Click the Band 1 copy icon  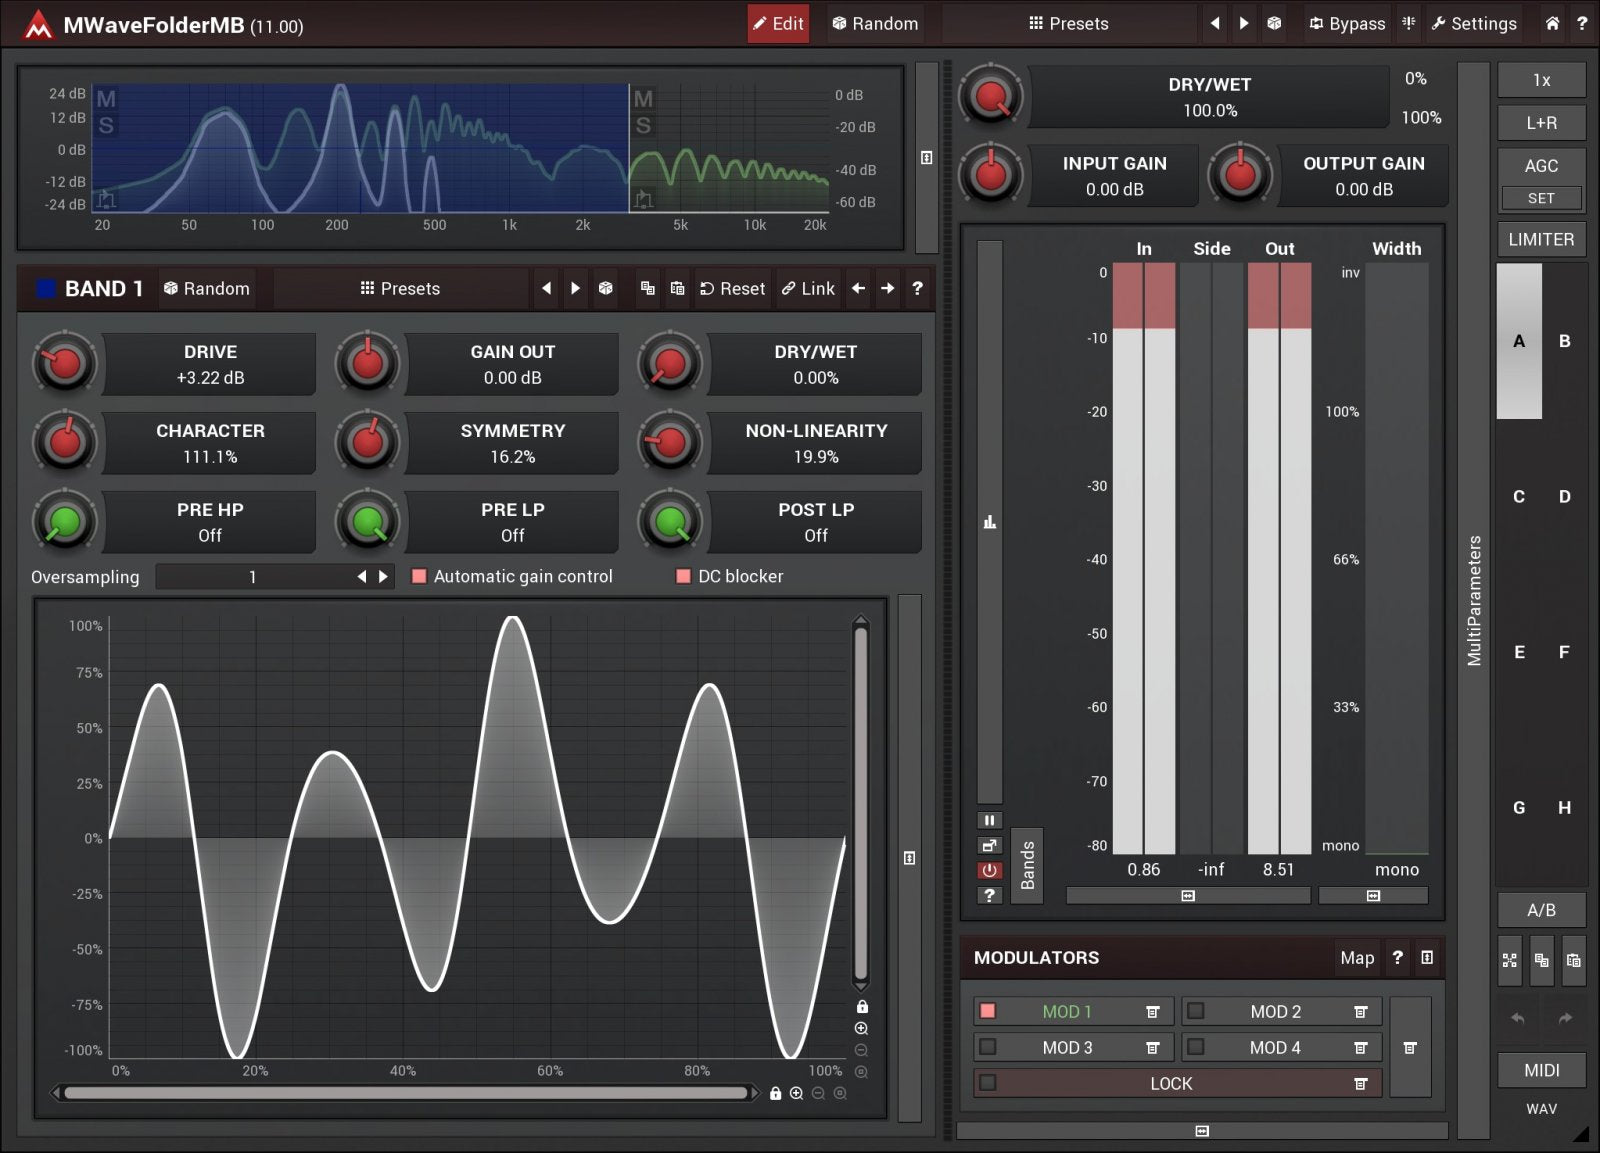tap(648, 288)
